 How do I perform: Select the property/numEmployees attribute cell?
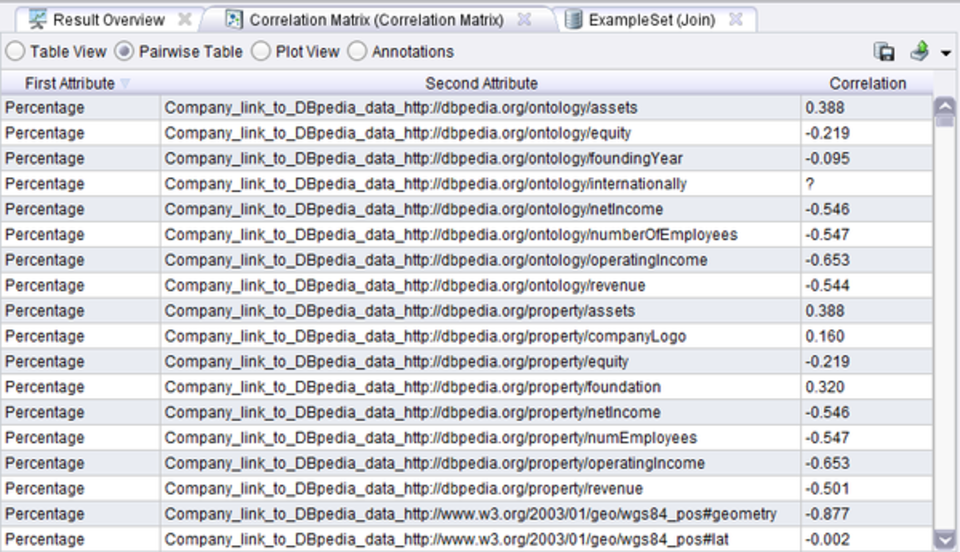[481, 438]
